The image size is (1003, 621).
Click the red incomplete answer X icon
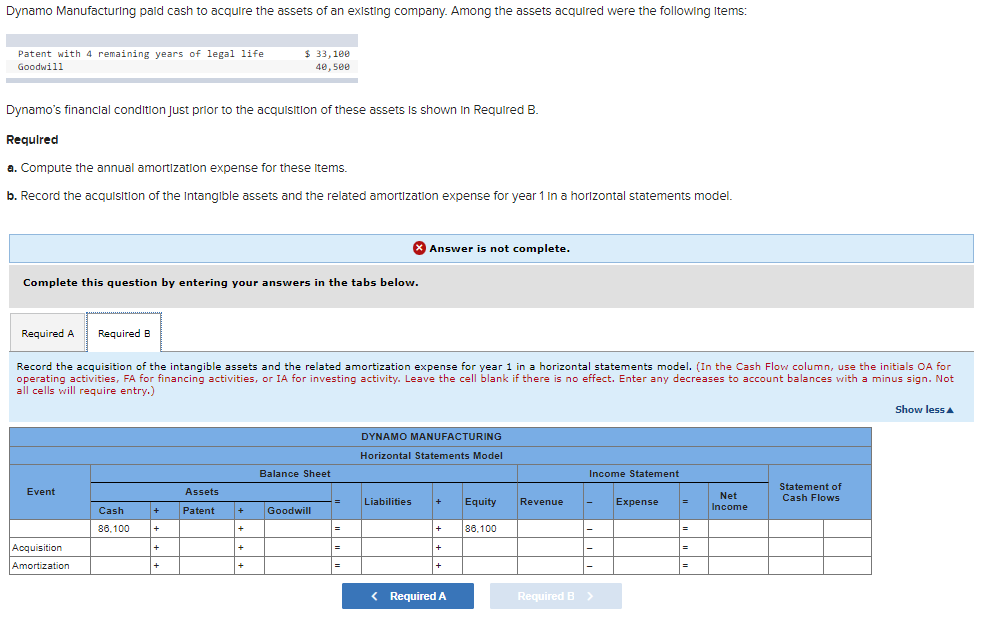[x=419, y=248]
